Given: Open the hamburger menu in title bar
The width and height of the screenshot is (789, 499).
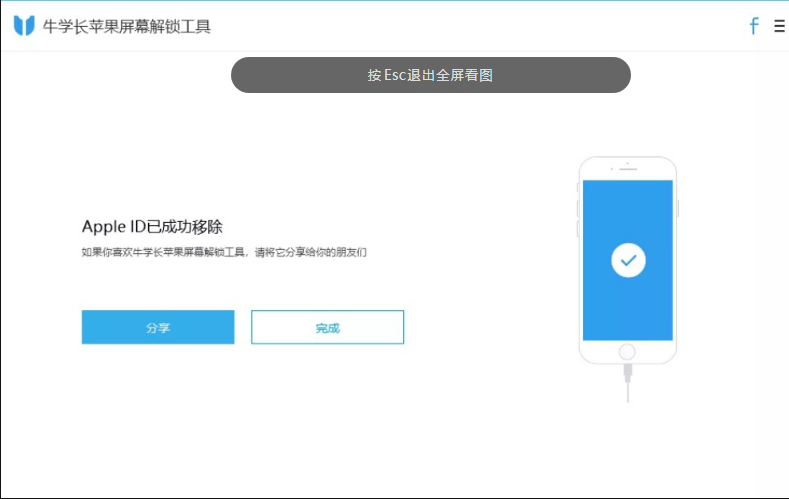Looking at the screenshot, I should pyautogui.click(x=779, y=26).
